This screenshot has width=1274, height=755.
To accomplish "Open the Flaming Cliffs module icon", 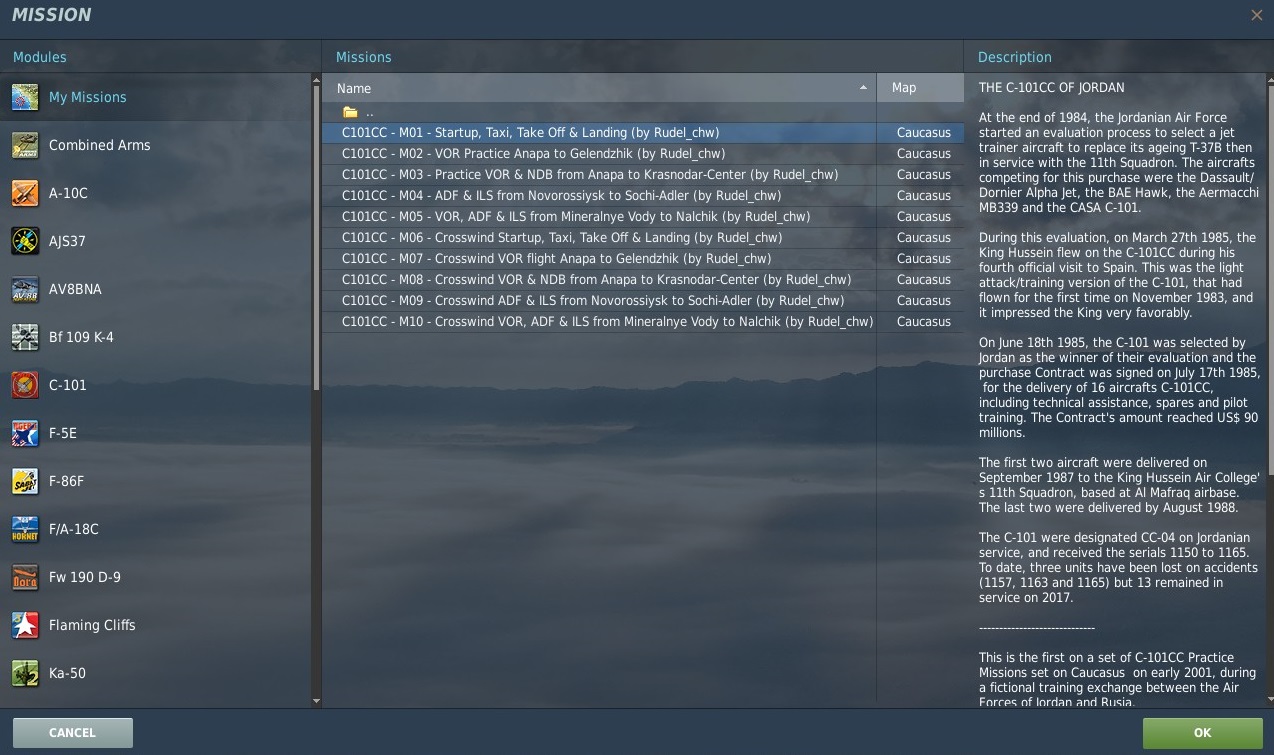I will click(x=25, y=625).
